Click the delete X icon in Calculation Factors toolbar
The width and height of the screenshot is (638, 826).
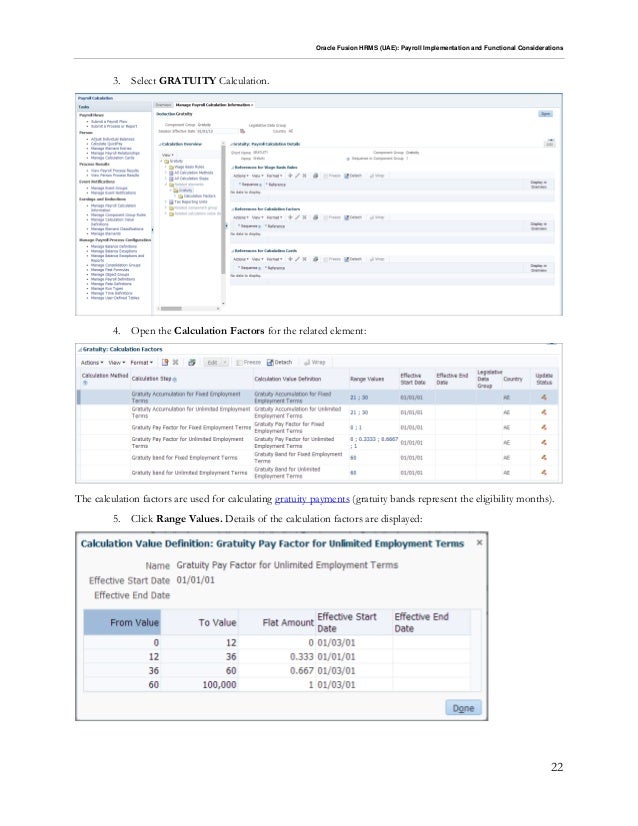click(175, 362)
